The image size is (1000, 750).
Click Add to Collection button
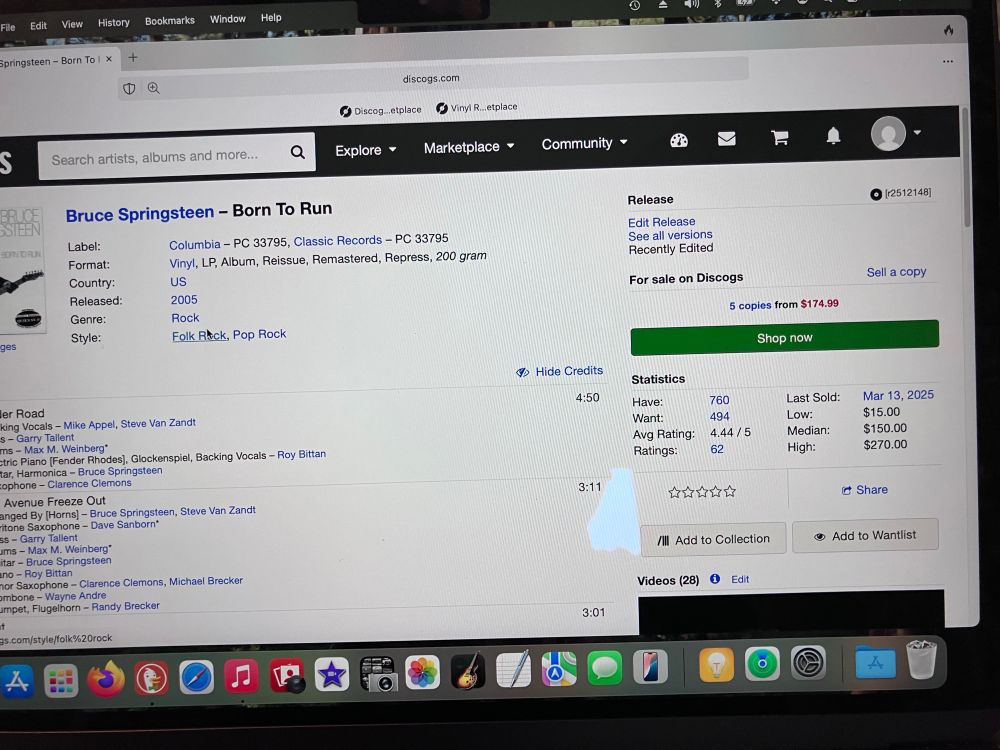pyautogui.click(x=713, y=540)
